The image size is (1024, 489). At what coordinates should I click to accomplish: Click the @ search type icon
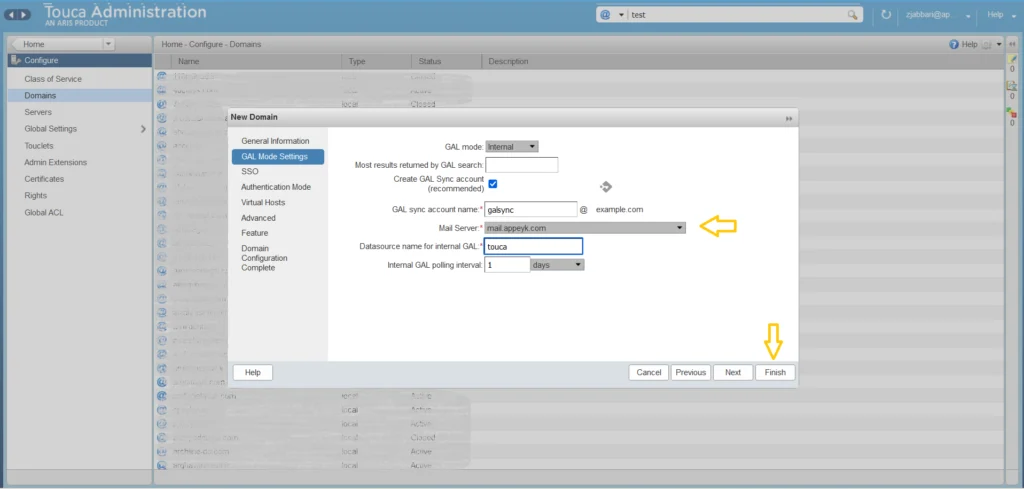[605, 14]
